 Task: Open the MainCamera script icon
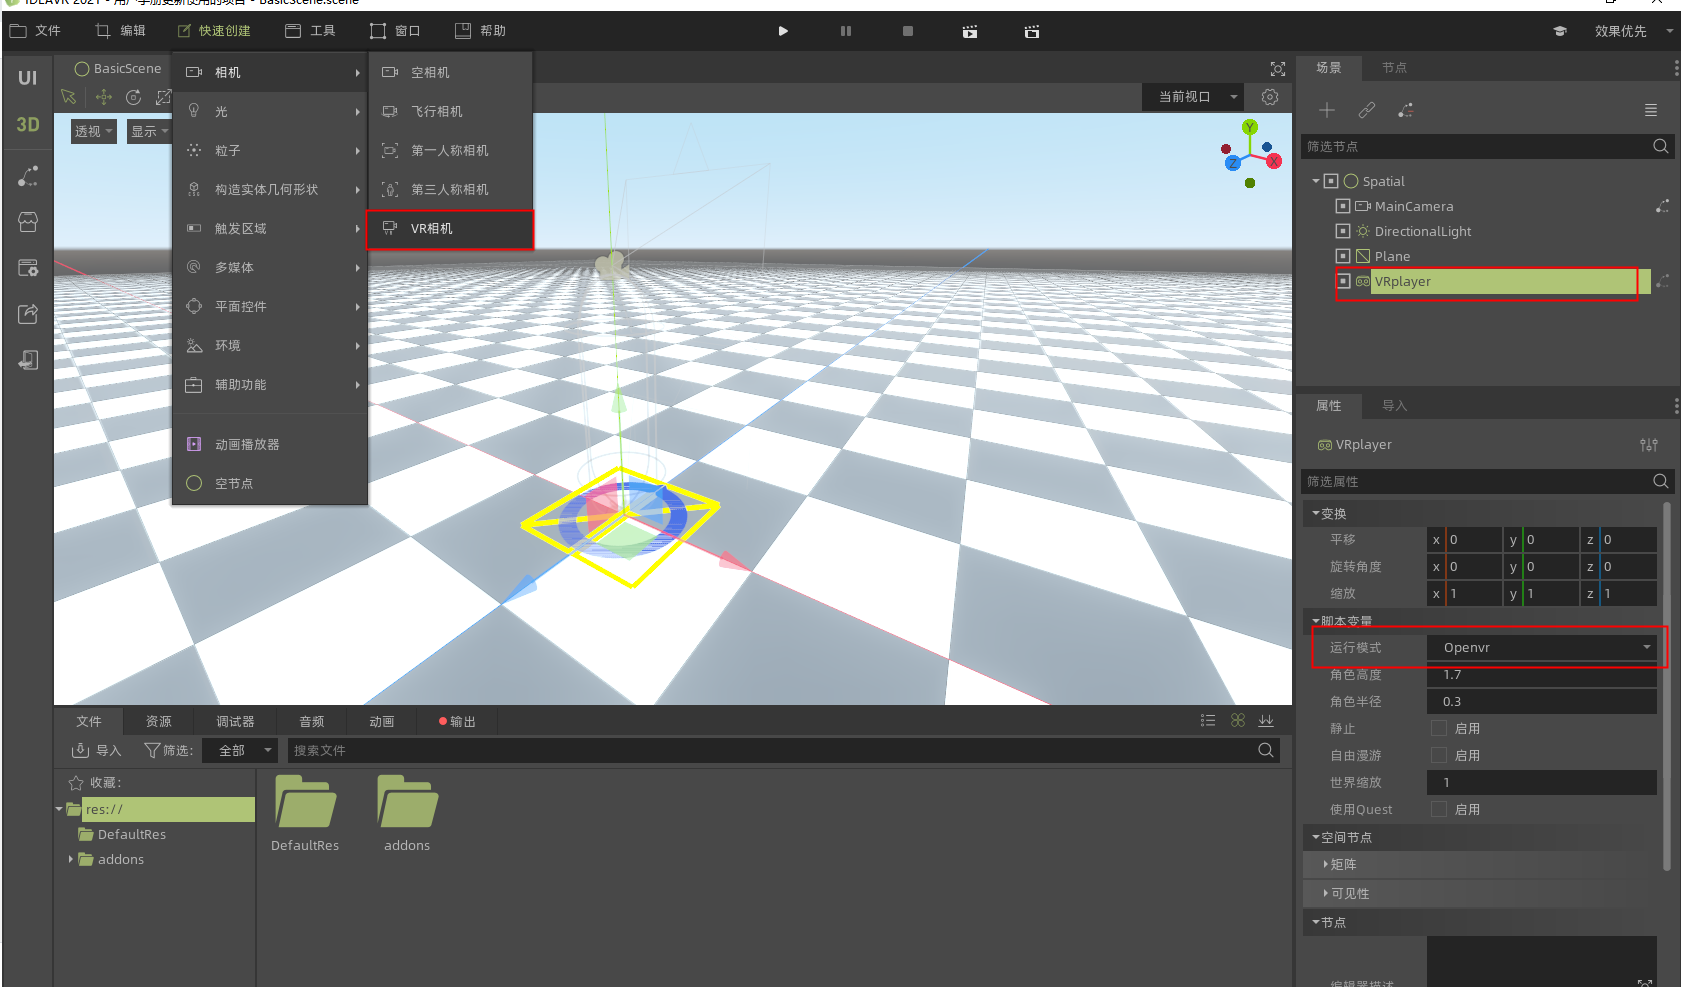click(1662, 206)
